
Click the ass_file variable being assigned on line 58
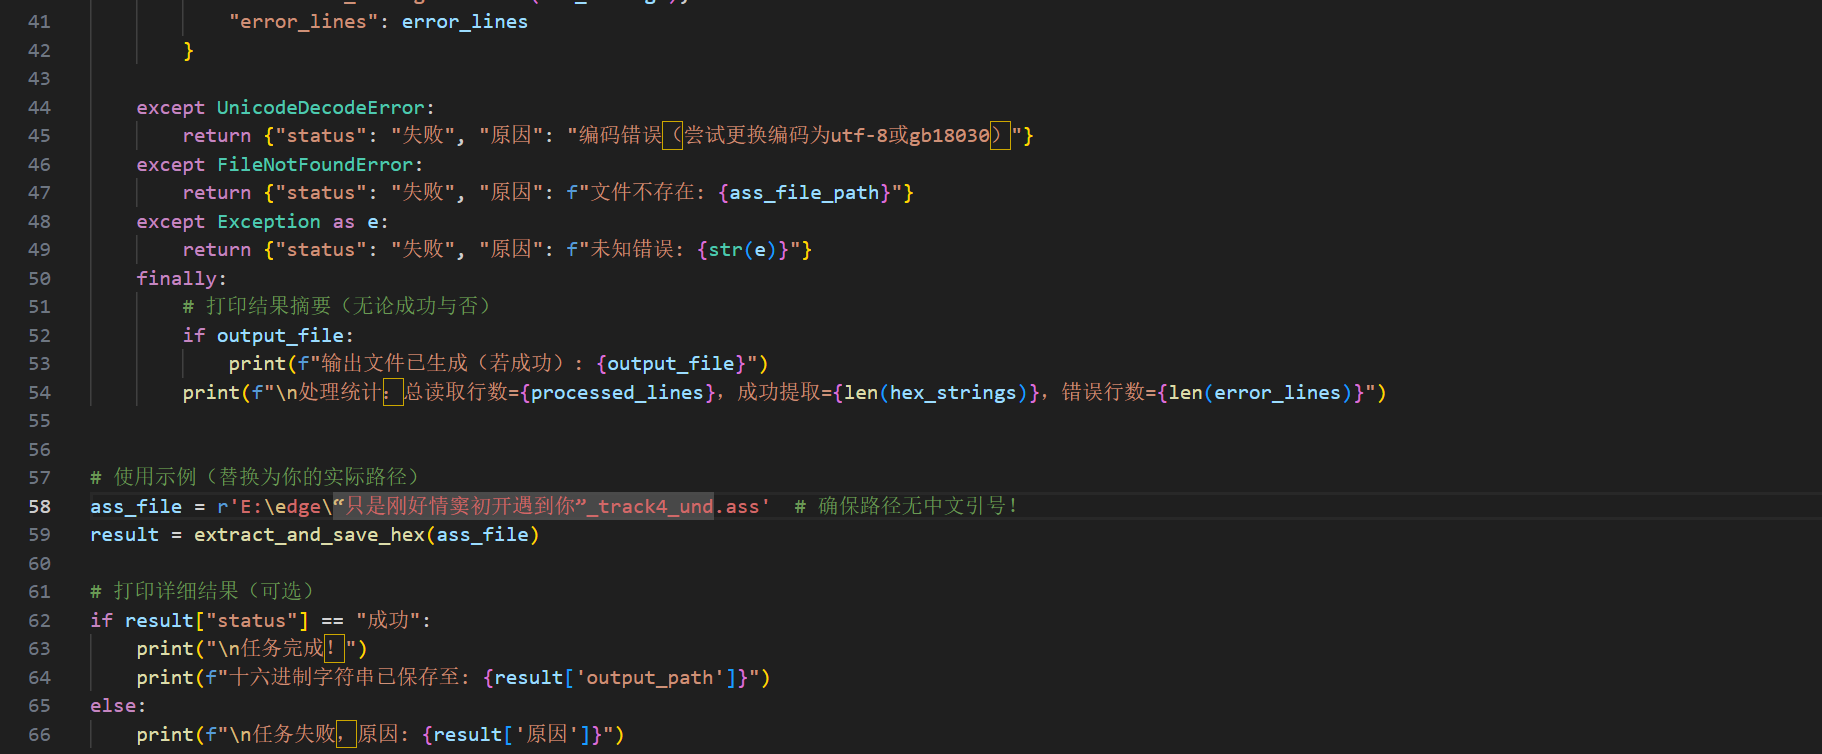pyautogui.click(x=136, y=507)
